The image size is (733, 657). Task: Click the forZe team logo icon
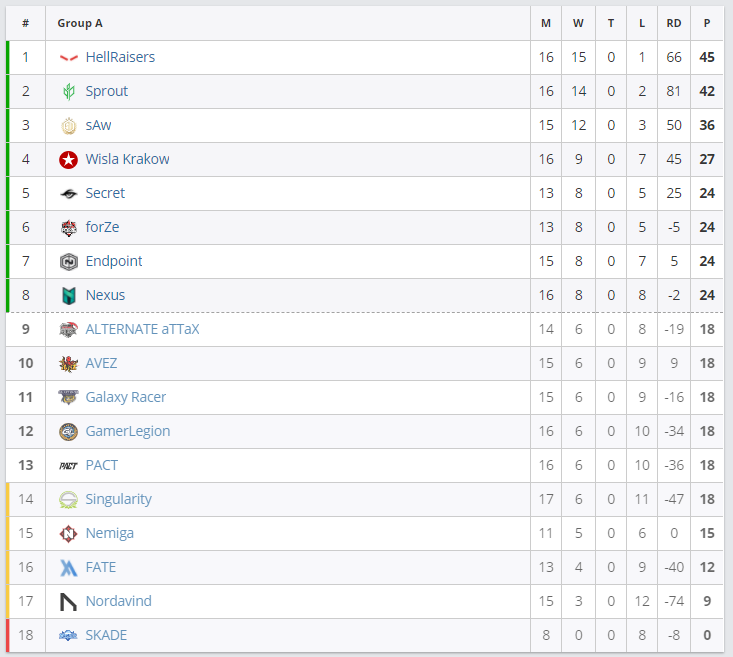tap(68, 228)
